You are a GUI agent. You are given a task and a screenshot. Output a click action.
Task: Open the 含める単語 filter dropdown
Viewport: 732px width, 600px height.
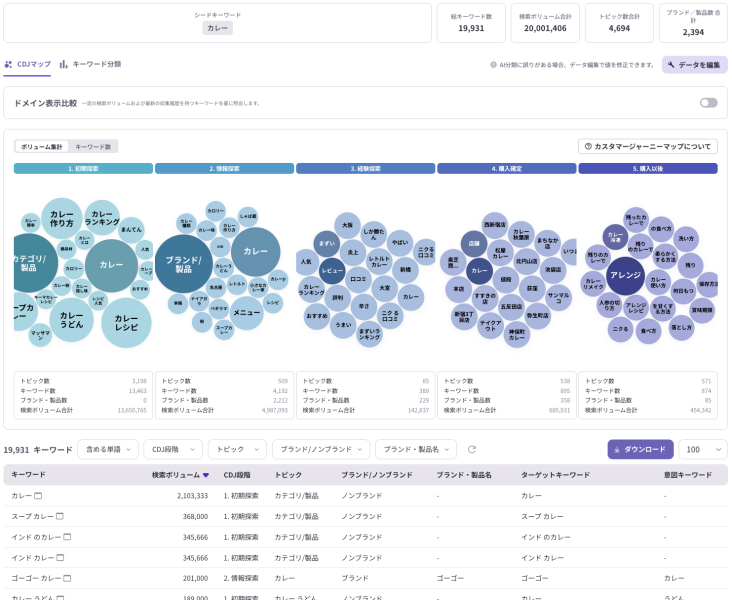point(108,450)
